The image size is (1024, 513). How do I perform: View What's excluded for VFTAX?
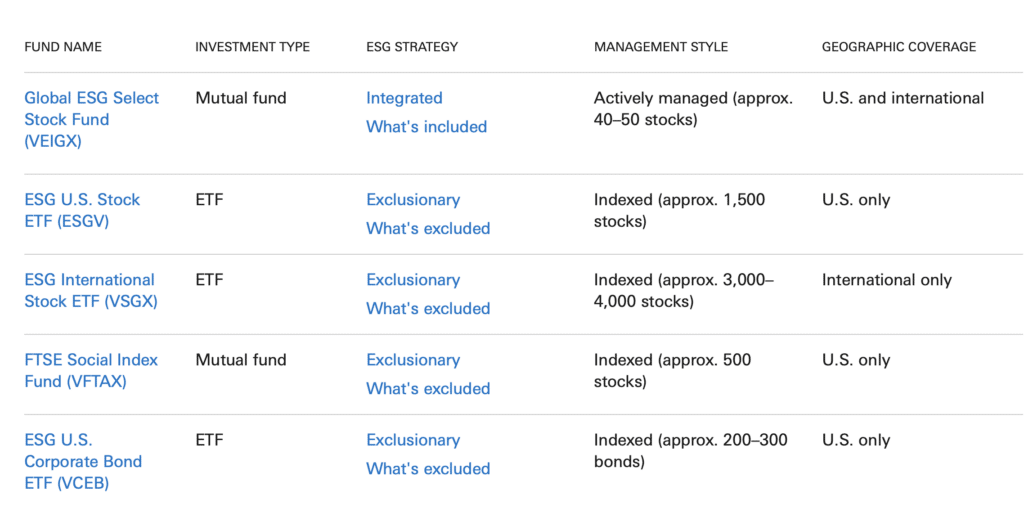click(428, 389)
